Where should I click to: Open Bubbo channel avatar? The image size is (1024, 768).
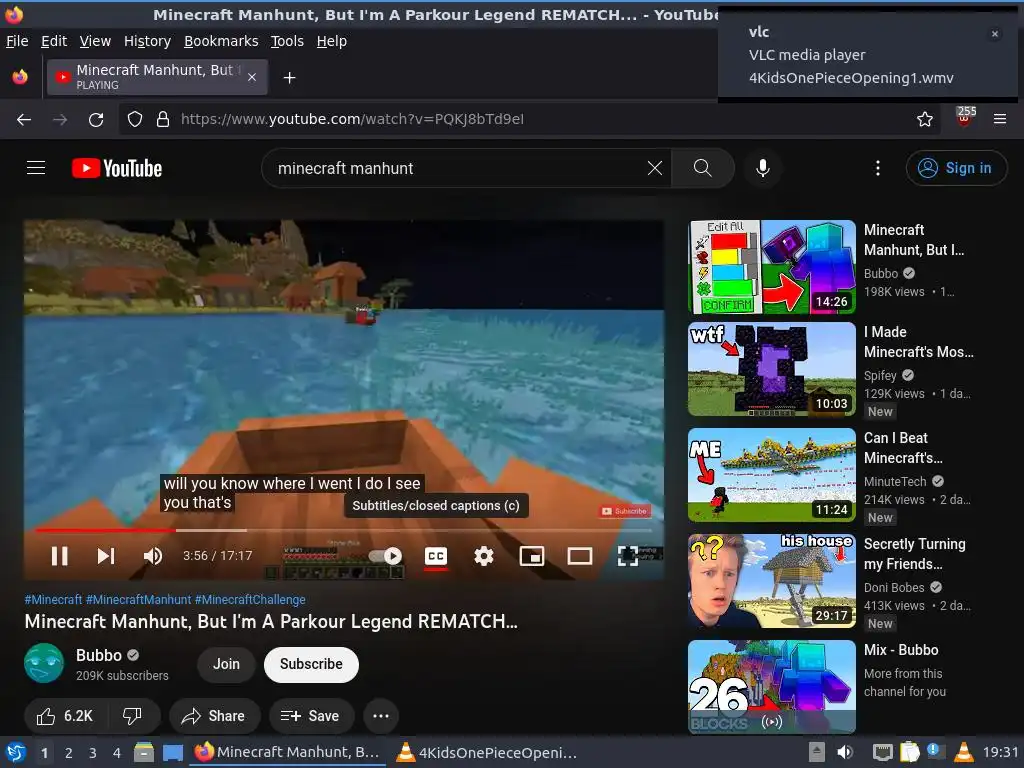[x=44, y=663]
